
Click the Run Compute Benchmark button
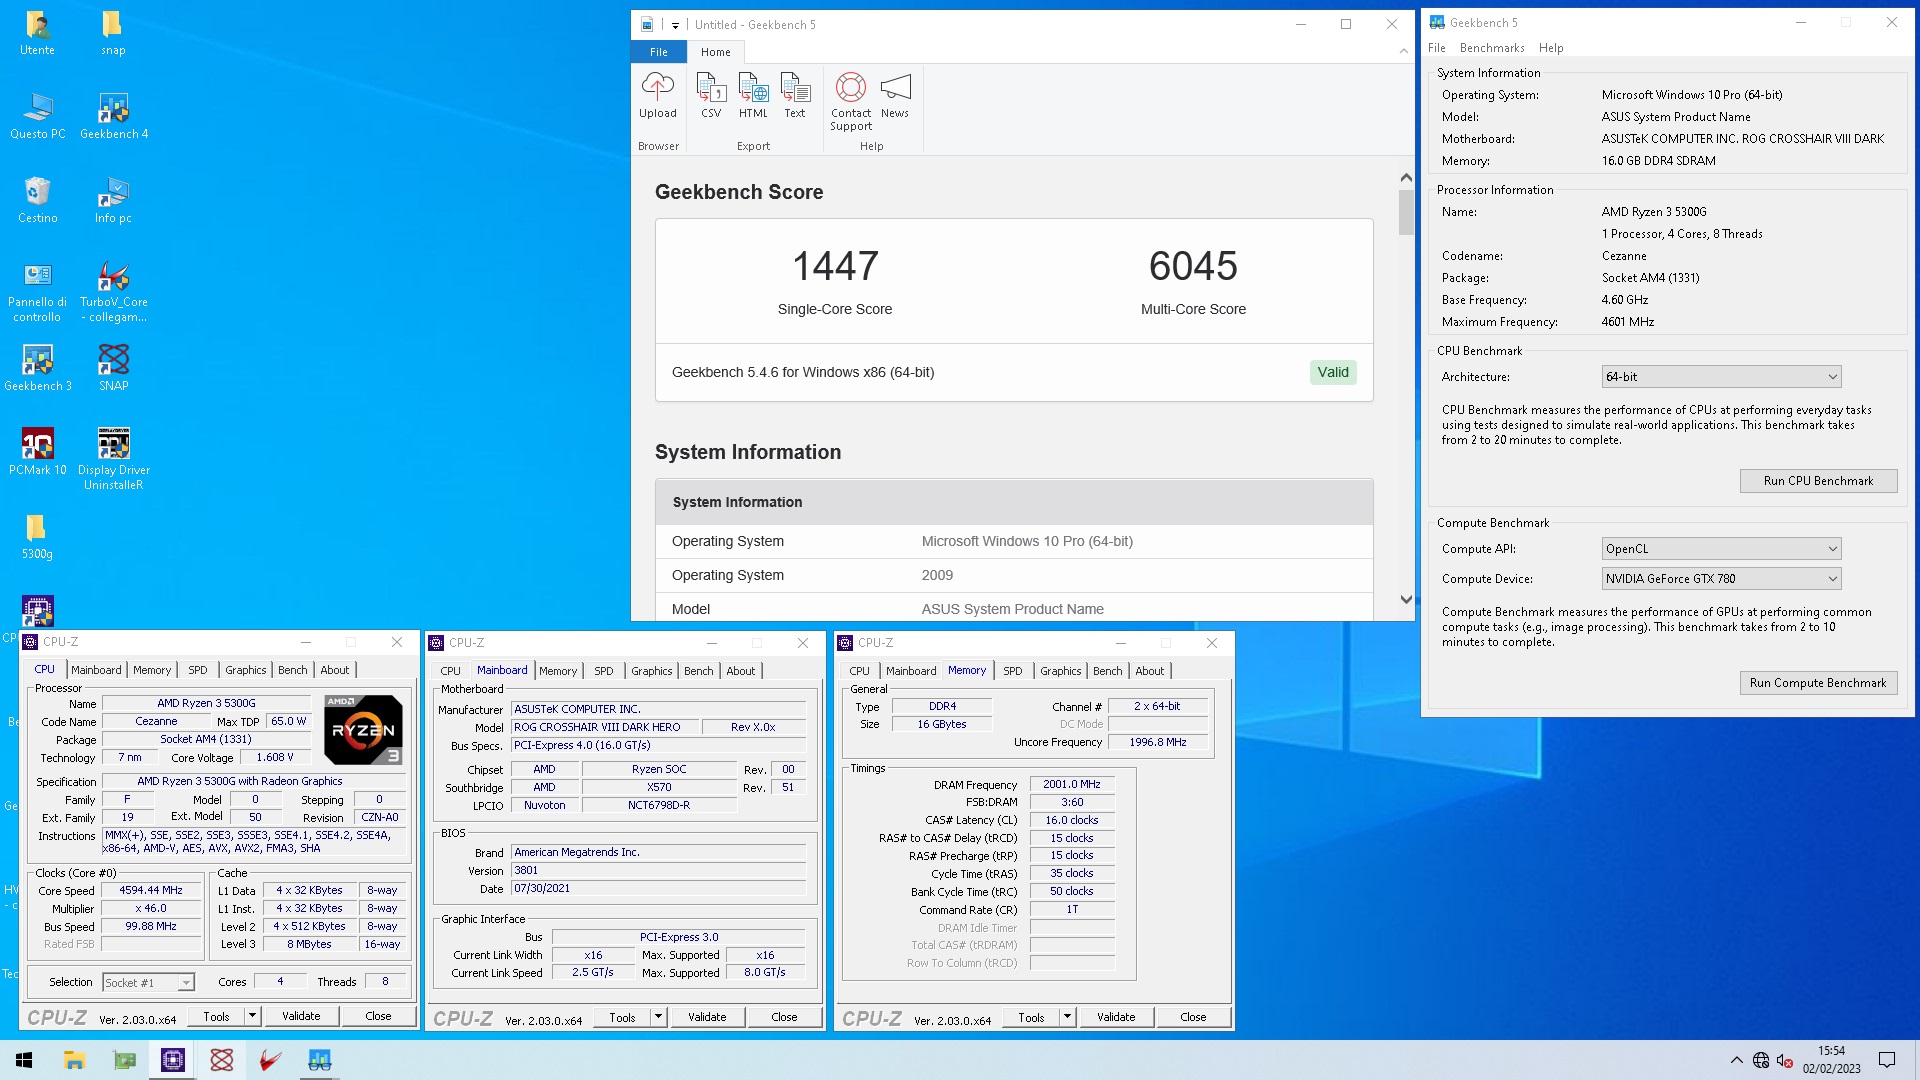[x=1818, y=683]
